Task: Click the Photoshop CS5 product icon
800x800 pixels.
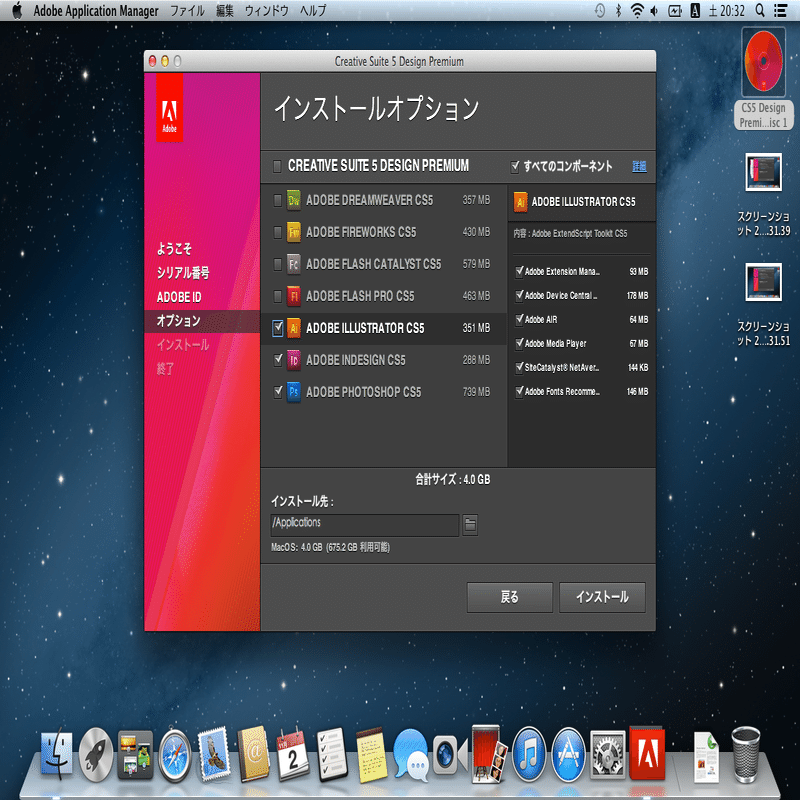Action: click(293, 392)
